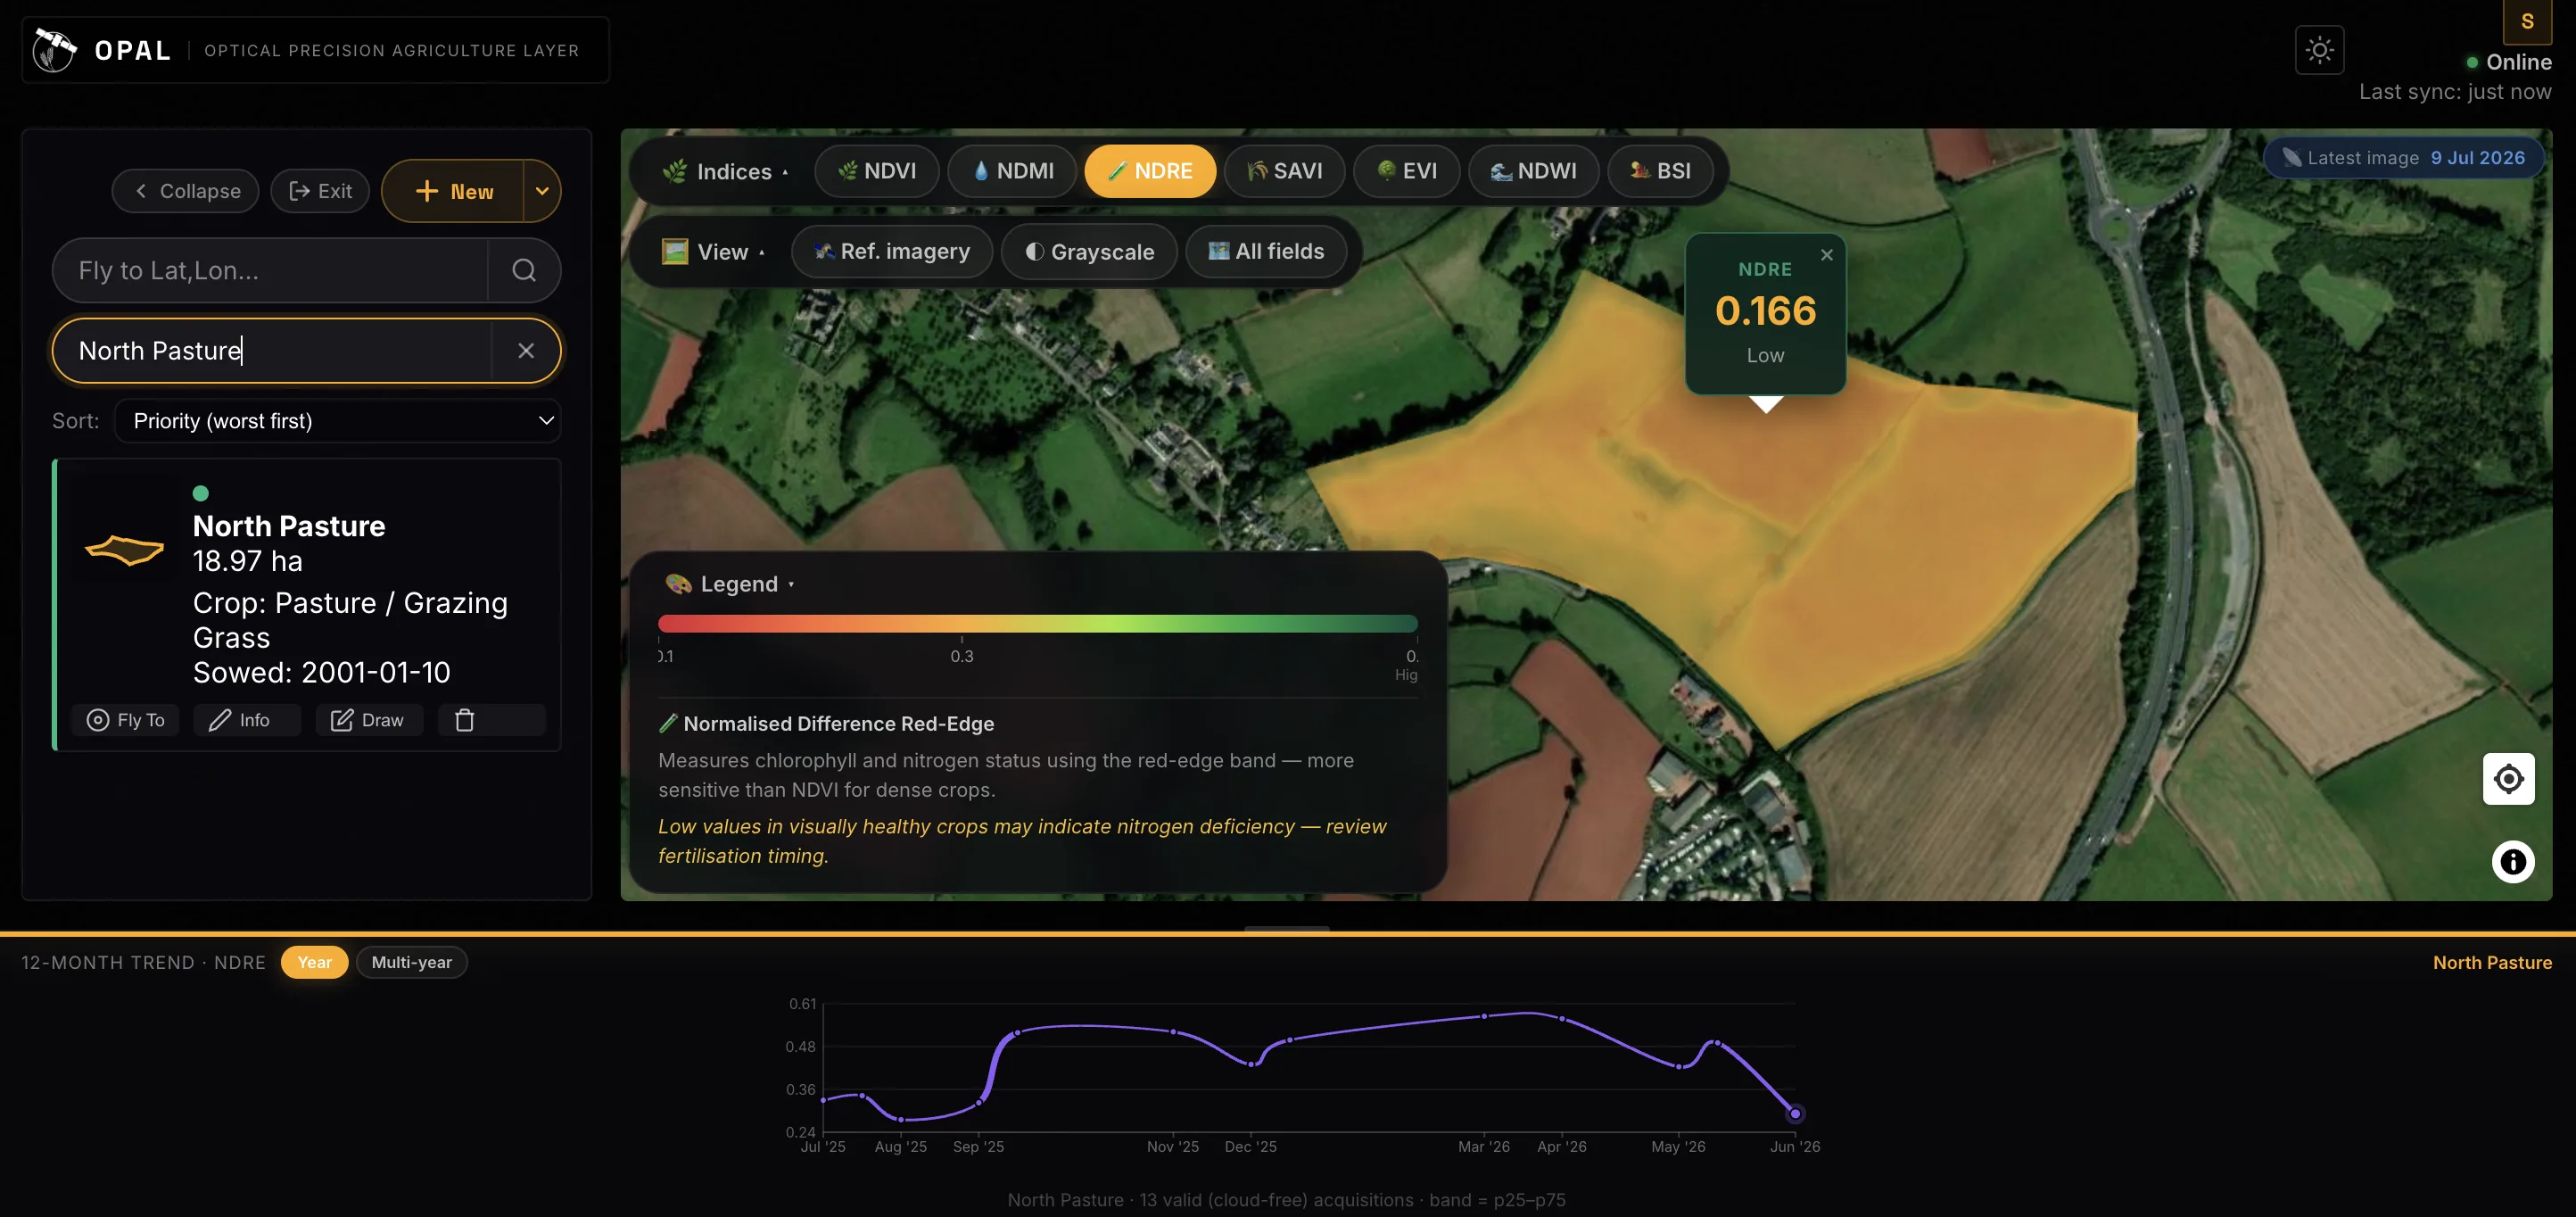Delete North Pasture with the trash icon
Screen dimensions: 2576x1217
464,720
